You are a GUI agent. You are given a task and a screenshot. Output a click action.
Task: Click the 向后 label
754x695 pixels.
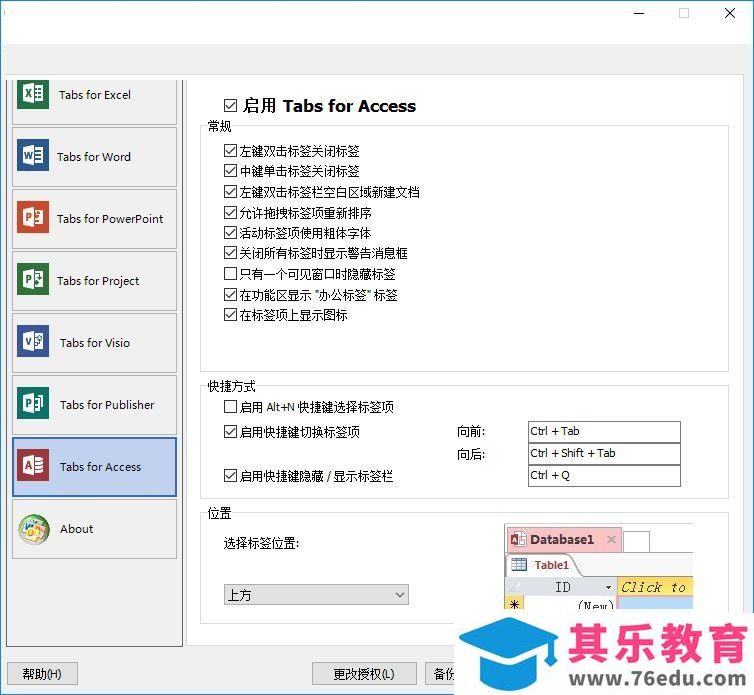(471, 454)
